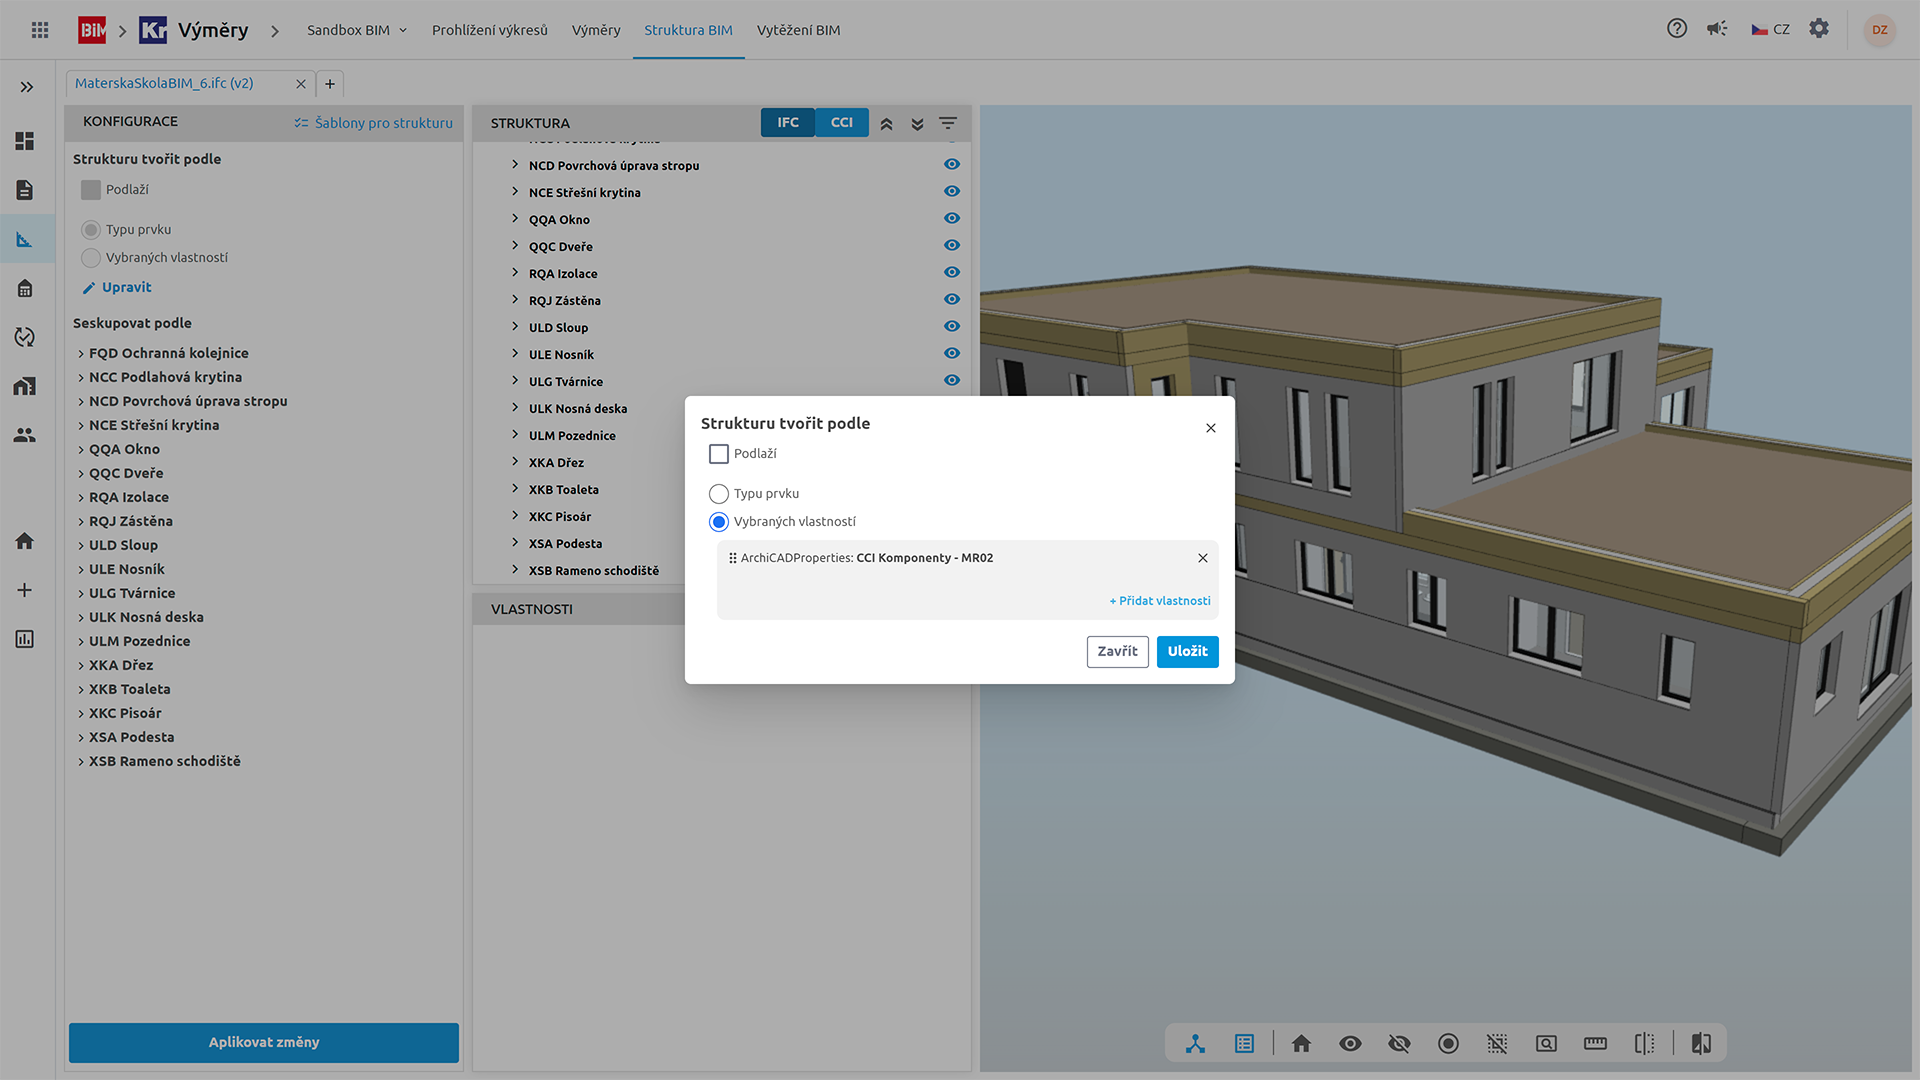The image size is (1920, 1080).
Task: Expand the ULD Sloup structure node
Action: (515, 327)
